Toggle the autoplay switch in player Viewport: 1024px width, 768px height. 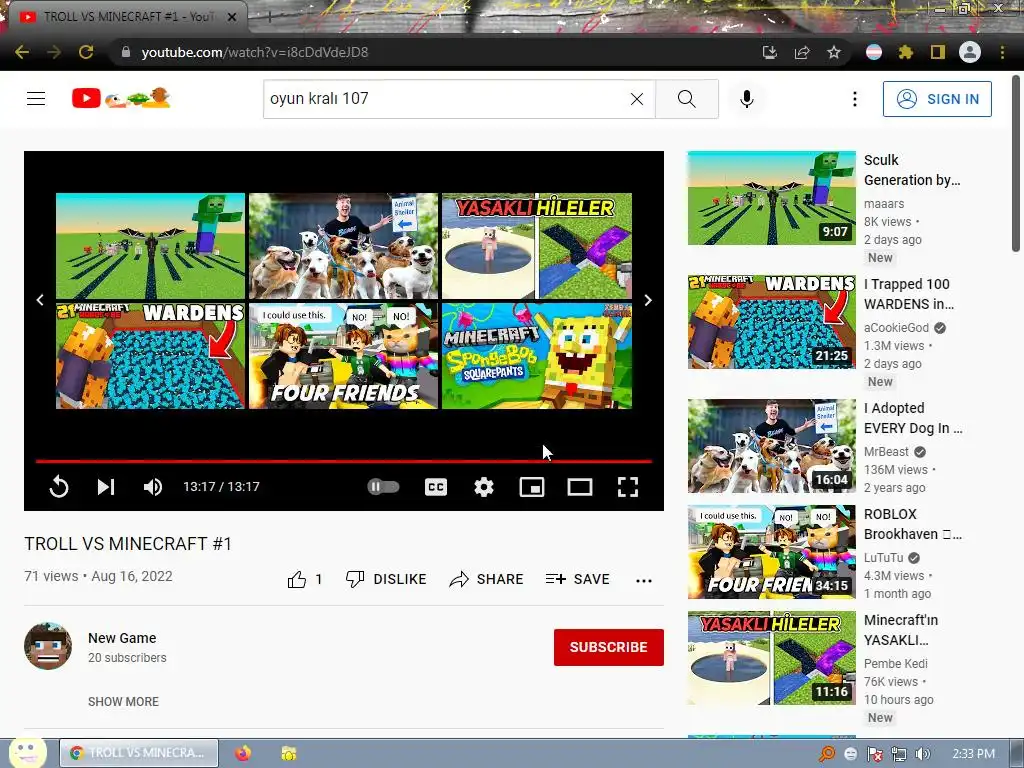pos(383,487)
